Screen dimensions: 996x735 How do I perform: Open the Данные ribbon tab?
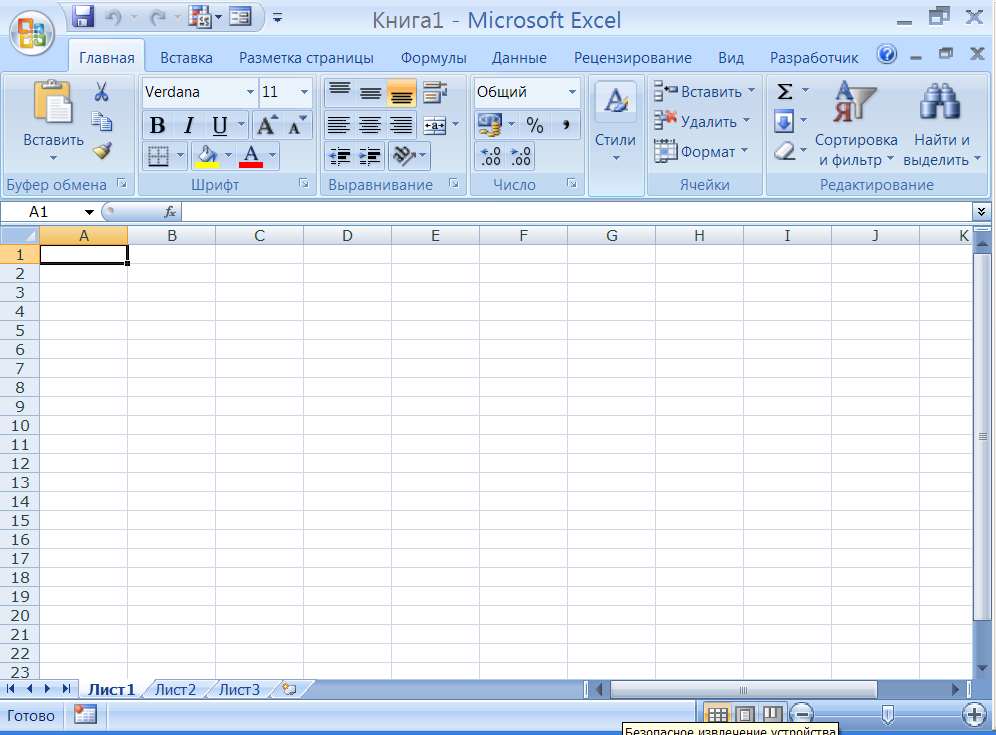tap(519, 58)
